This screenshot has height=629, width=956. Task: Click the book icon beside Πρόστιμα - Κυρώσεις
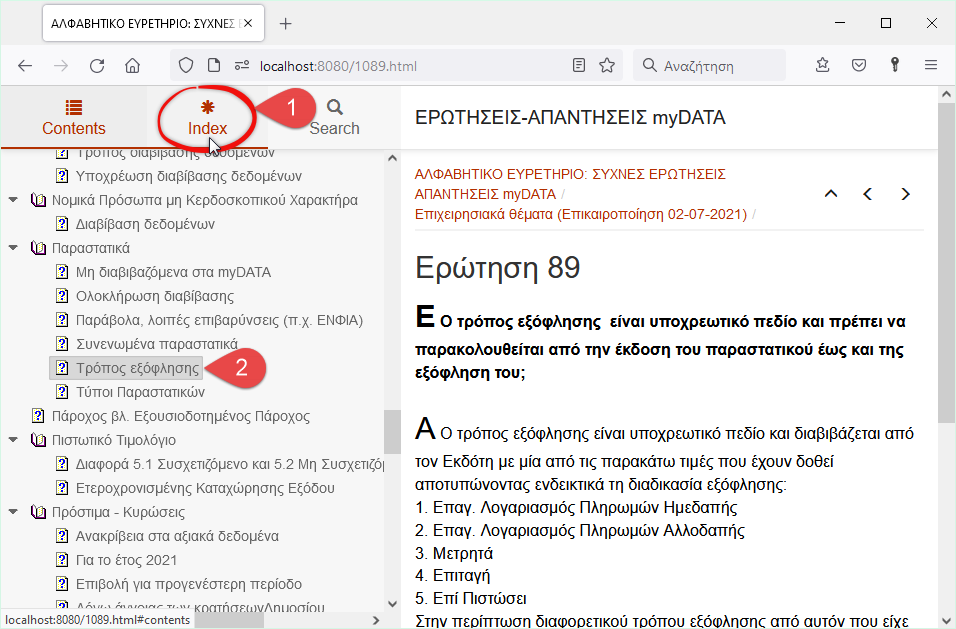[x=38, y=512]
